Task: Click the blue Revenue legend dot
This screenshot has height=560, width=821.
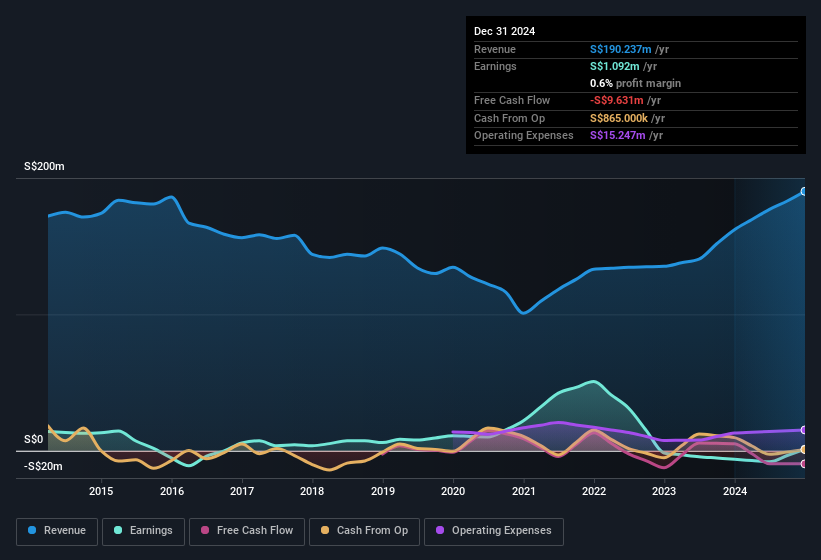Action: 32,530
